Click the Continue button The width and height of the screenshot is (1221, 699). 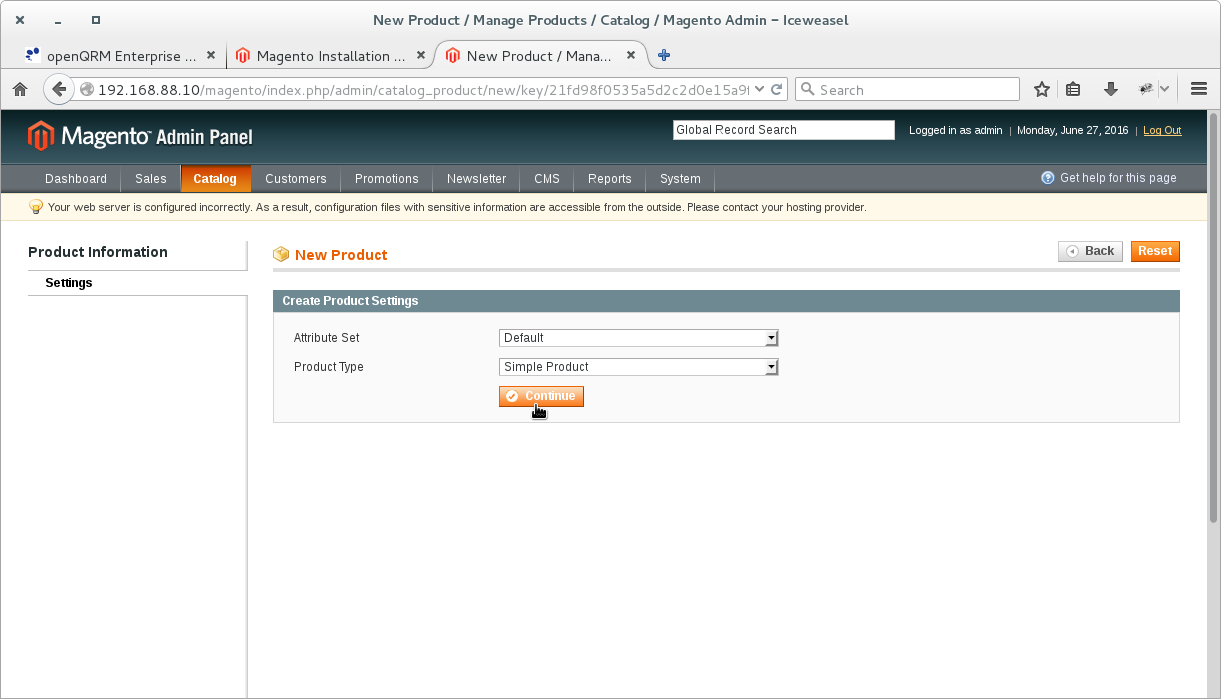point(541,396)
